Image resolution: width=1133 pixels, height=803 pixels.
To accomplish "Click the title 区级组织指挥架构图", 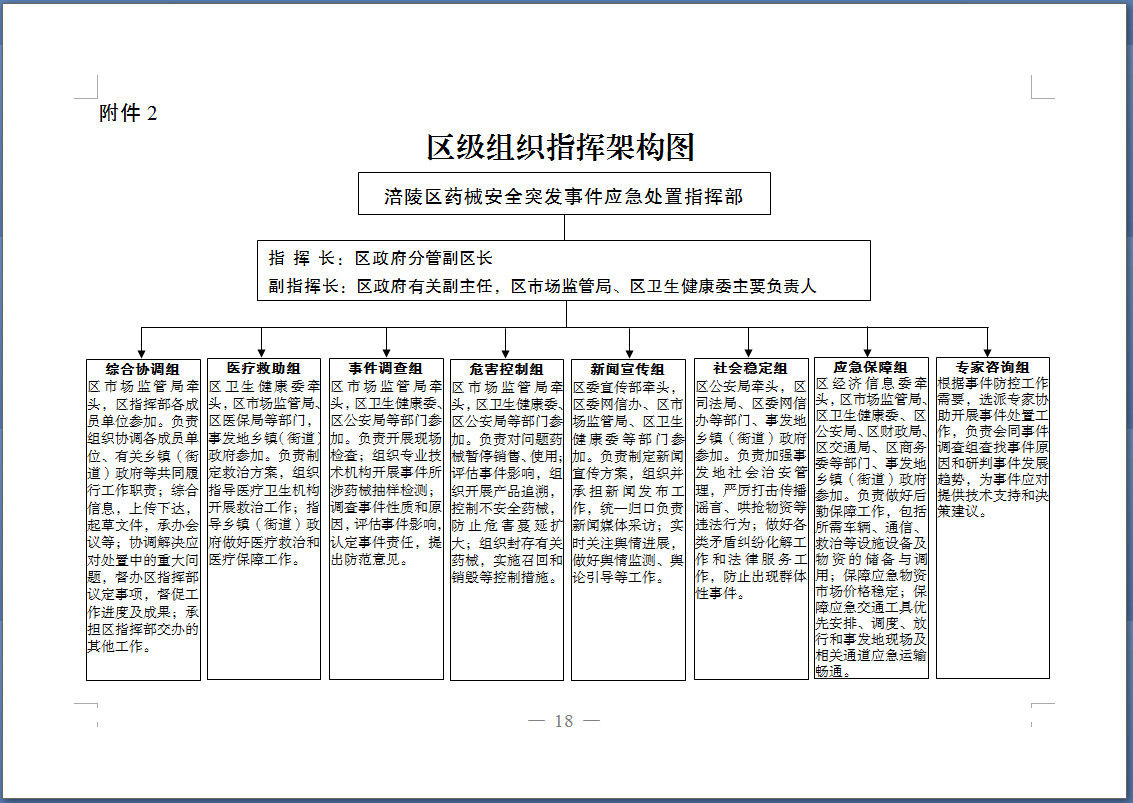I will point(561,148).
